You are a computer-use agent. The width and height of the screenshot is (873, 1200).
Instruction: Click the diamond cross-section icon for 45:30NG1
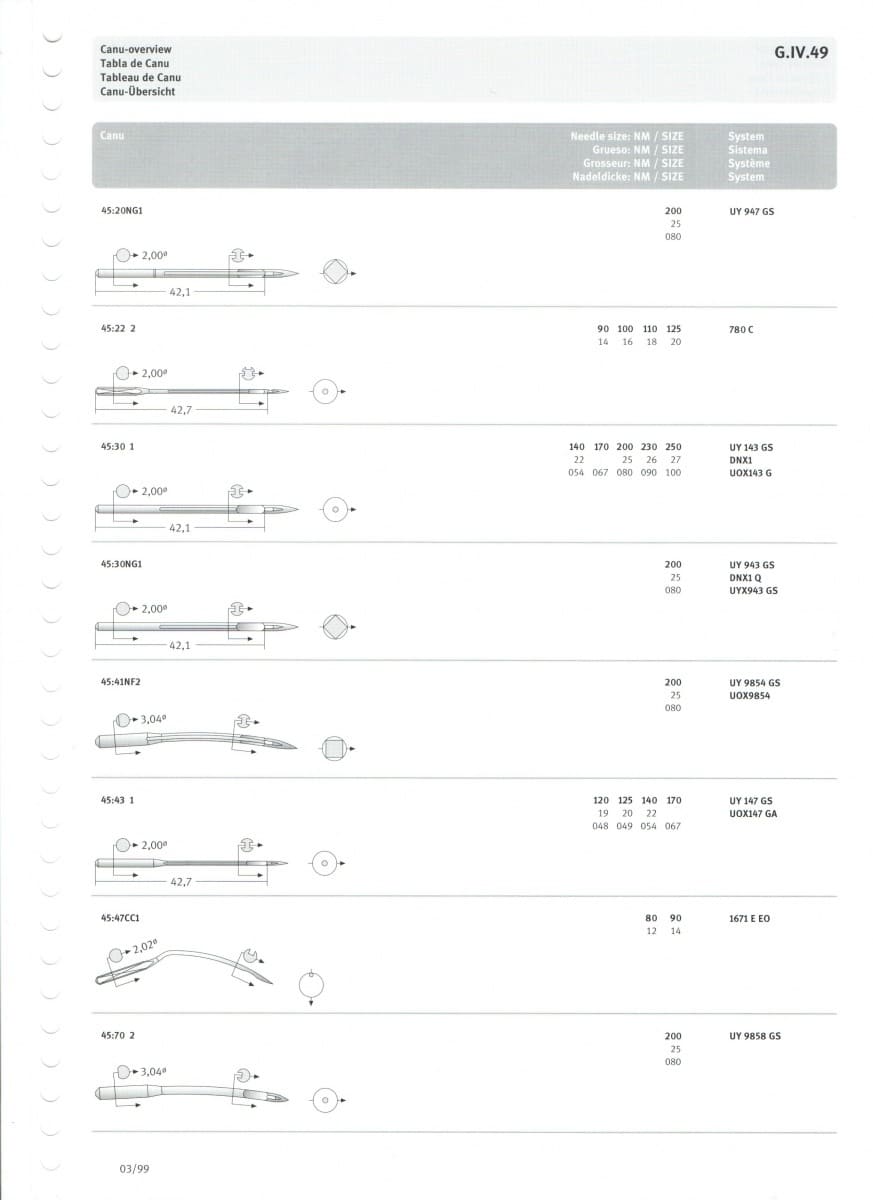[x=337, y=628]
